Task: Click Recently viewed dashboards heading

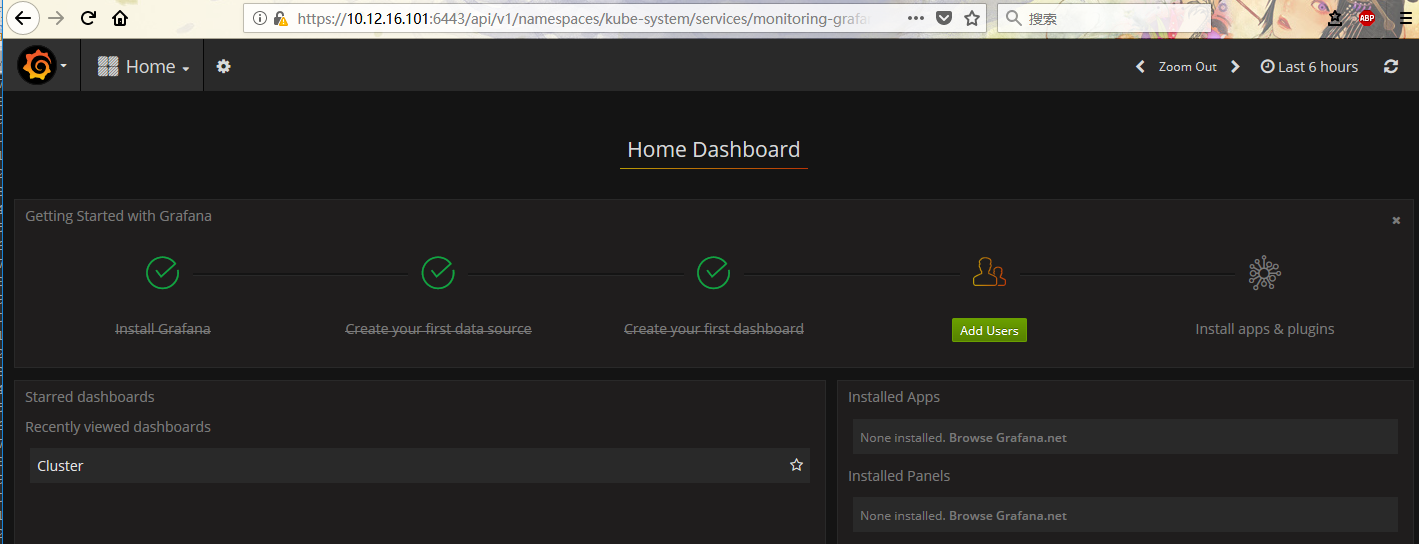Action: pos(118,427)
